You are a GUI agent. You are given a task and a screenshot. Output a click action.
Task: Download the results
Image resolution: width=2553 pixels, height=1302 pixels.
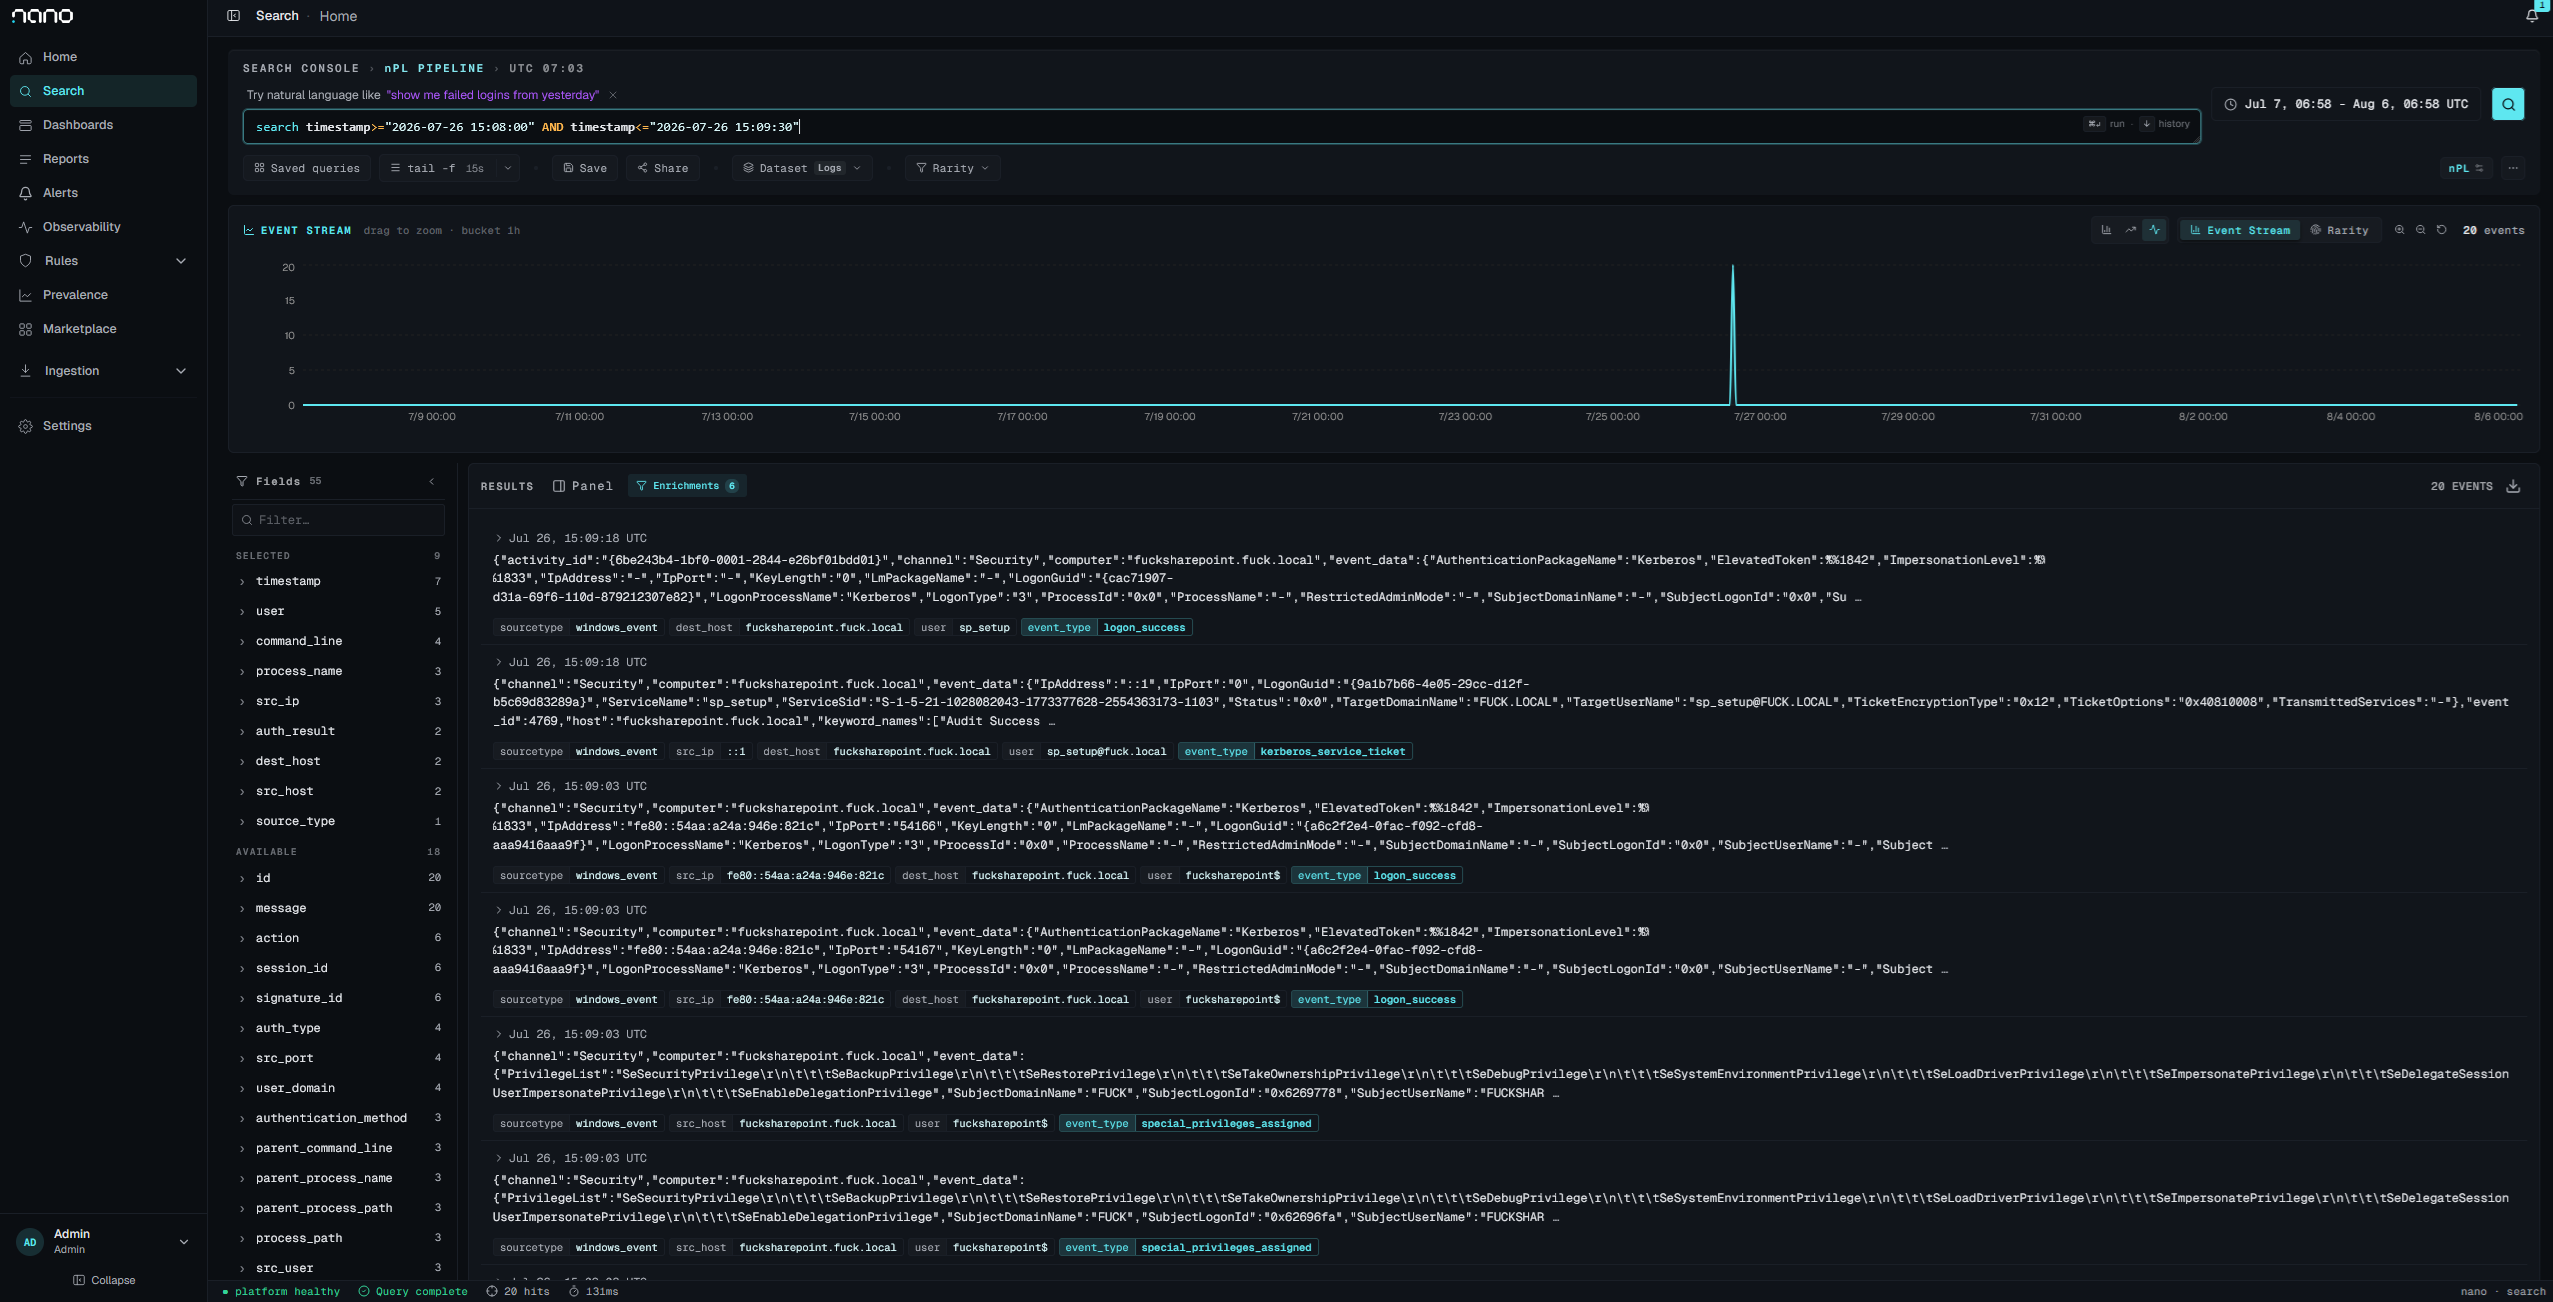tap(2513, 486)
